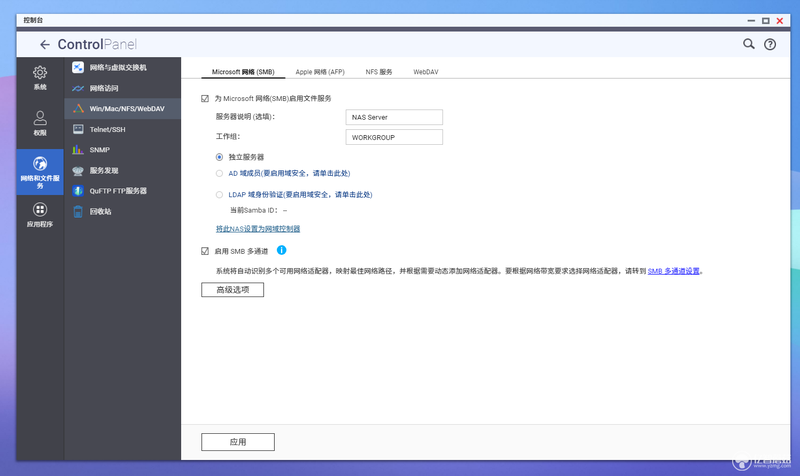800x476 pixels.
Task: Open the help question mark icon
Action: pyautogui.click(x=770, y=44)
